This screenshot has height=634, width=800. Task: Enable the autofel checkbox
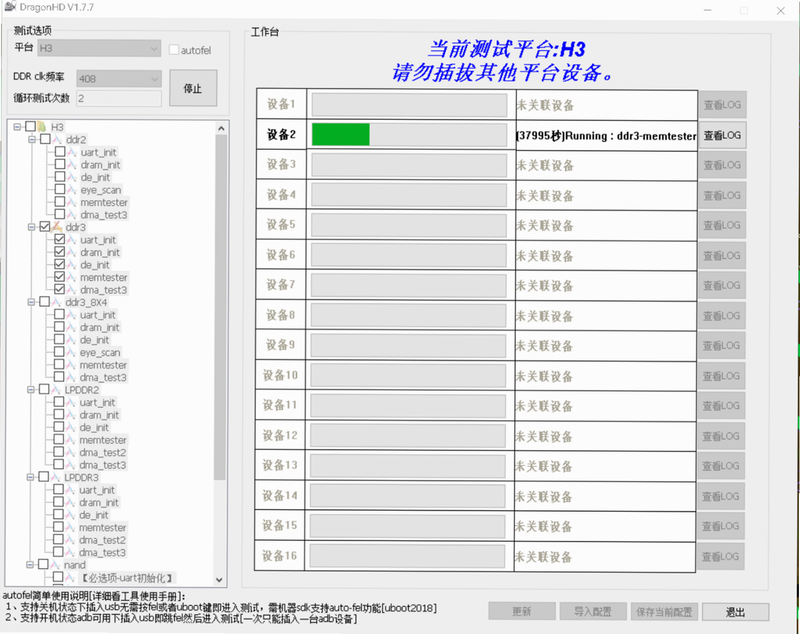pyautogui.click(x=174, y=49)
